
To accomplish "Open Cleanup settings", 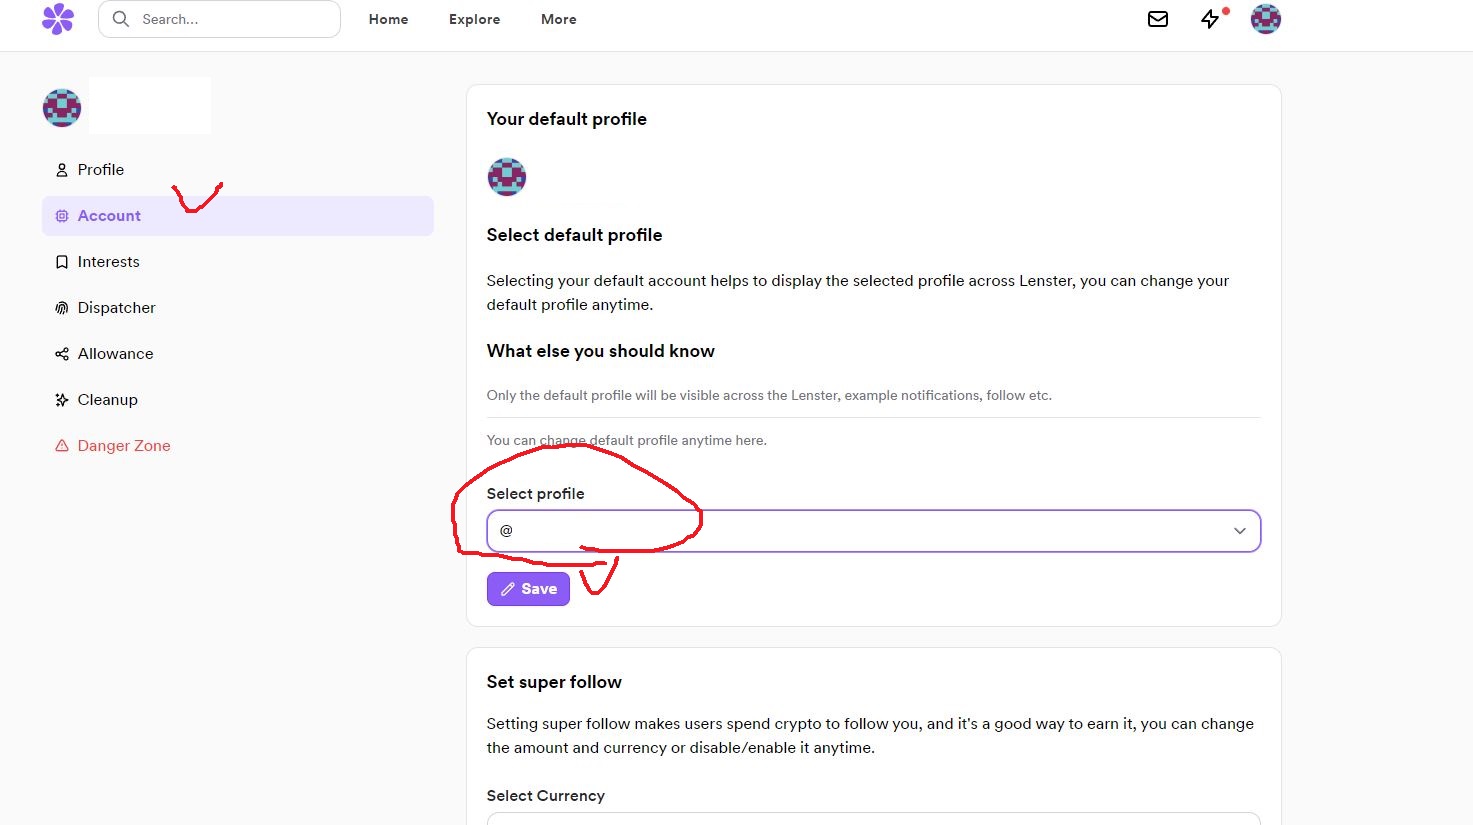I will [238, 400].
